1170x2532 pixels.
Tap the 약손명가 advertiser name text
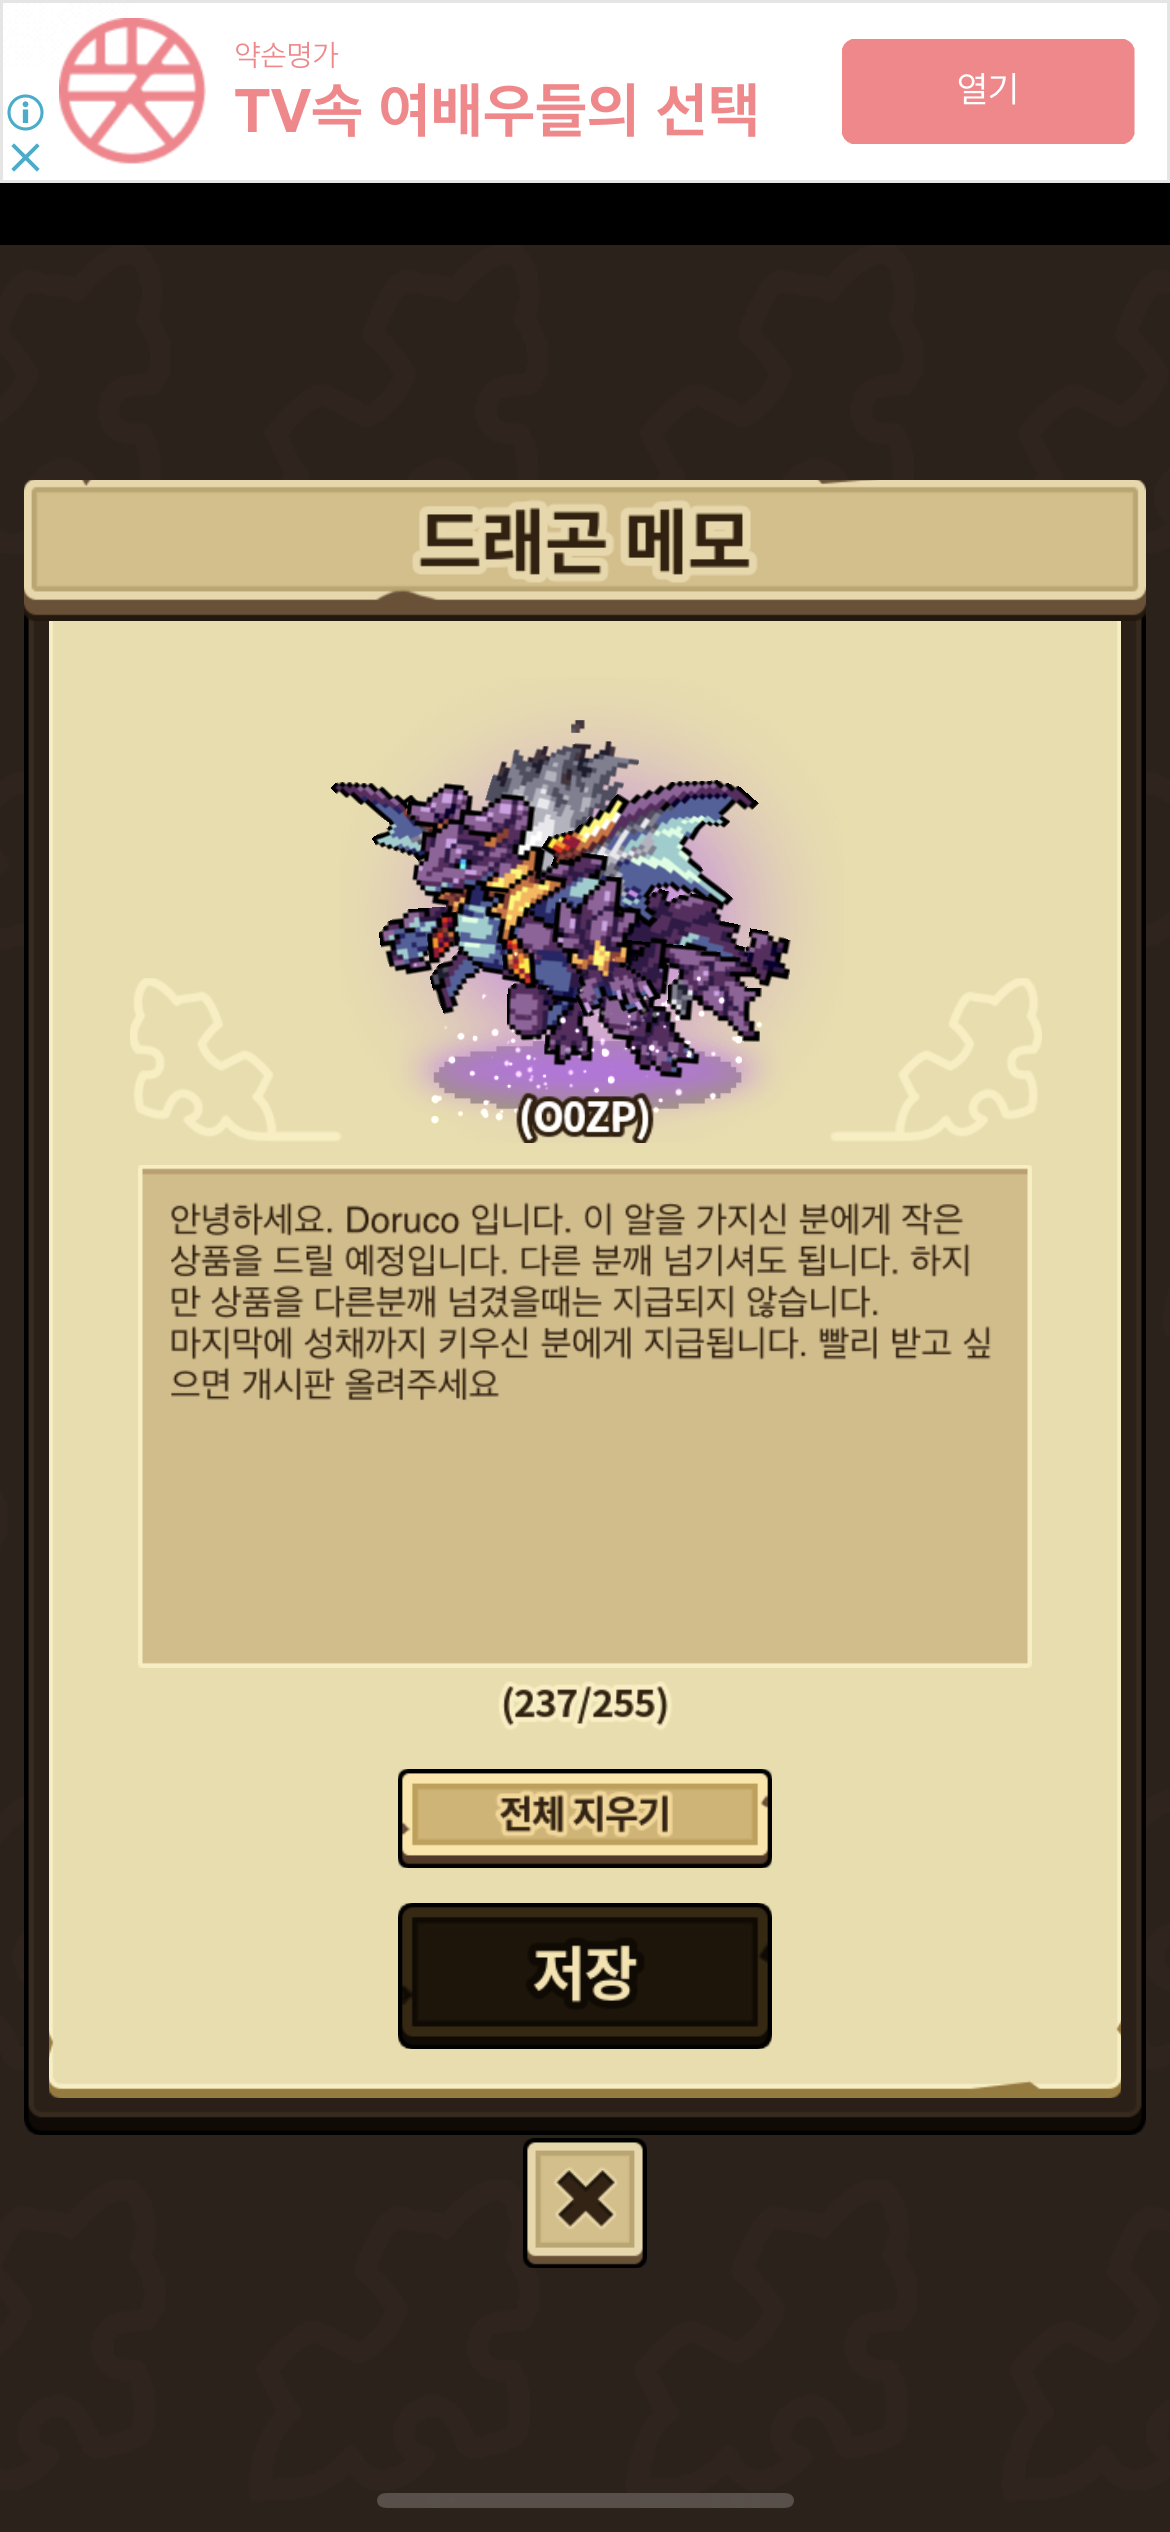pyautogui.click(x=287, y=54)
